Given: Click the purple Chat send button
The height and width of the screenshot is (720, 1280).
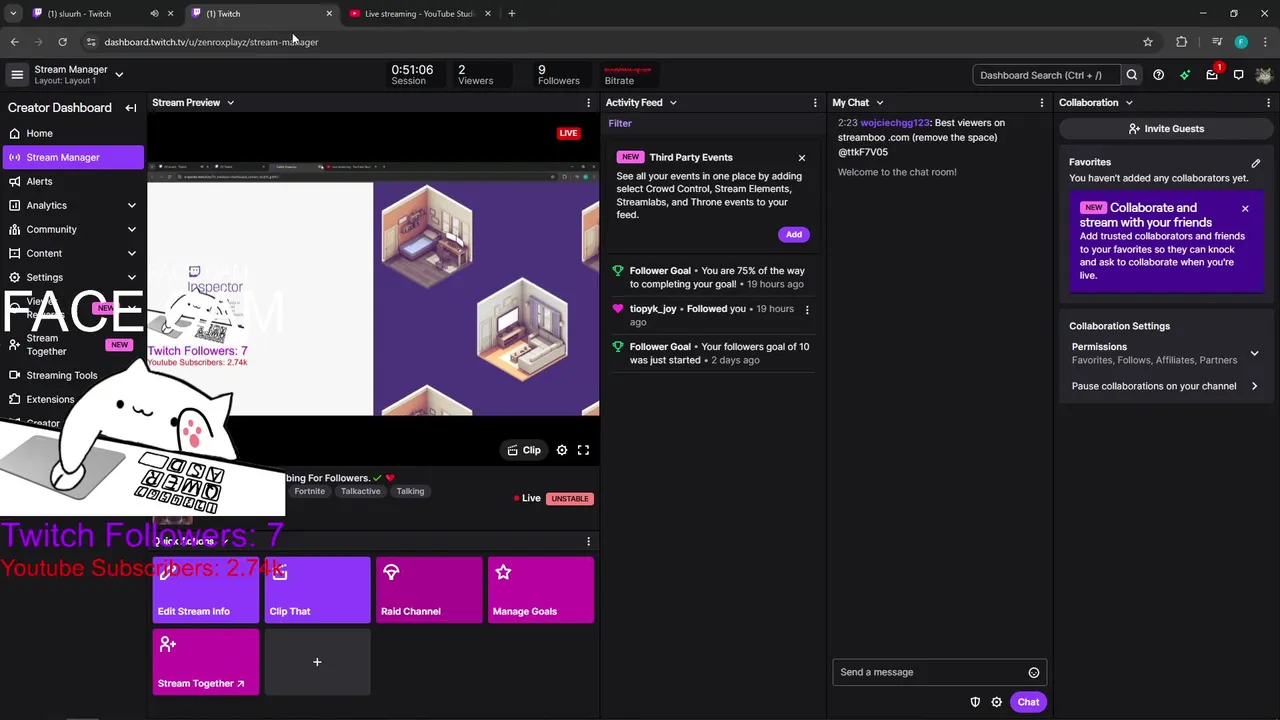Looking at the screenshot, I should click(1028, 702).
